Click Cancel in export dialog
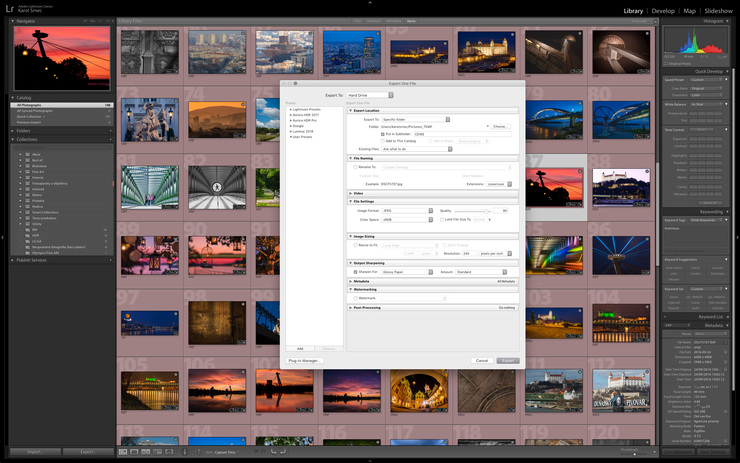The image size is (740, 463). tap(482, 361)
